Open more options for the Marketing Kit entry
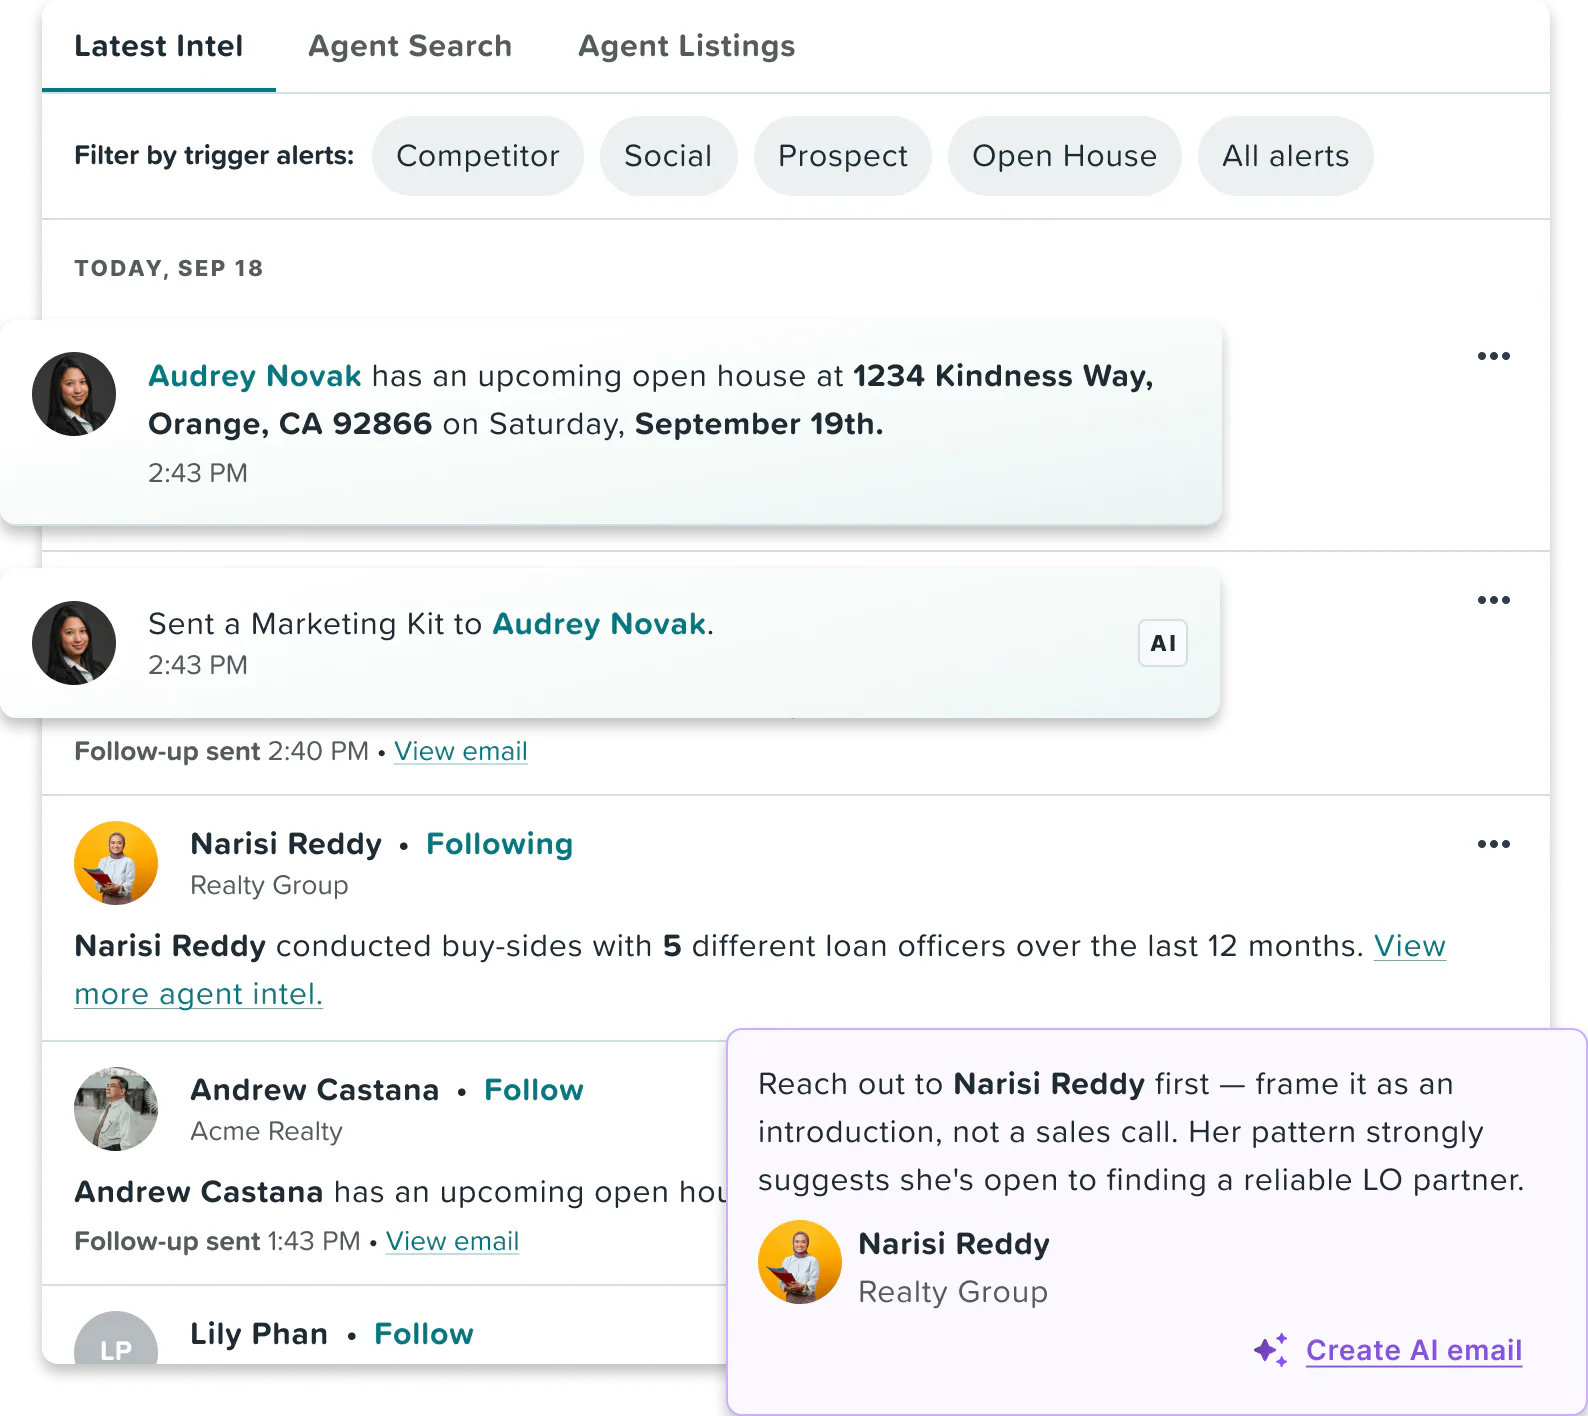This screenshot has height=1416, width=1588. point(1494,600)
